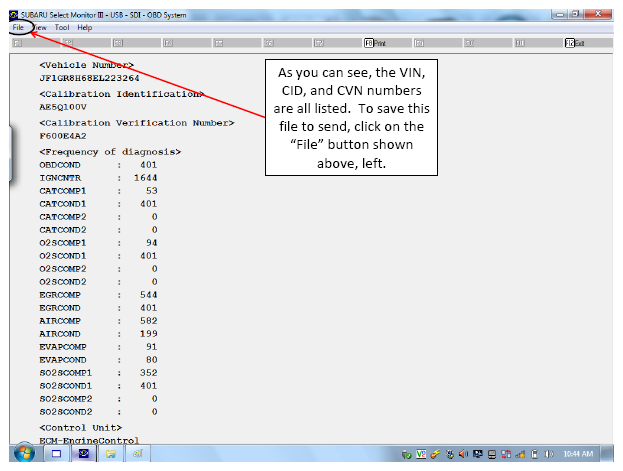Click the fourth taskbar app icon after Explorer
Screen dimensions: 623x471
pyautogui.click(x=137, y=454)
